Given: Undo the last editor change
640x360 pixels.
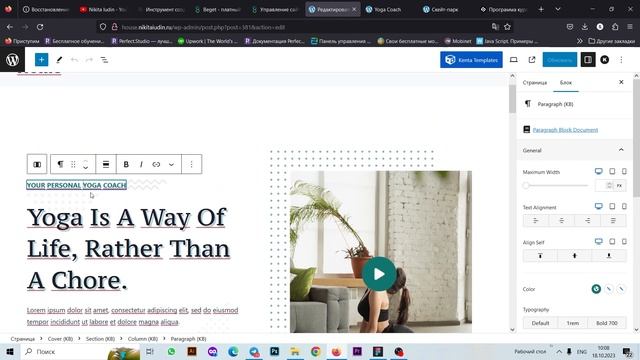Looking at the screenshot, I should [x=74, y=60].
